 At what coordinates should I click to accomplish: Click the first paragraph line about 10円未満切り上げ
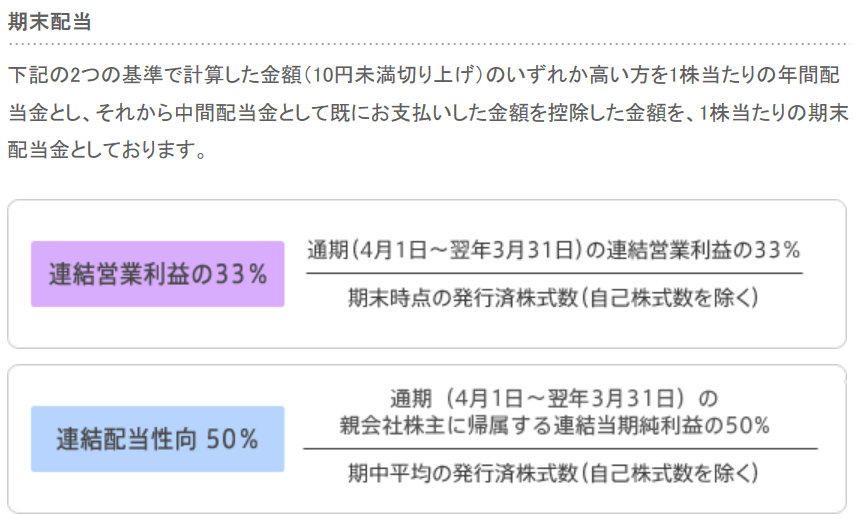(x=424, y=75)
